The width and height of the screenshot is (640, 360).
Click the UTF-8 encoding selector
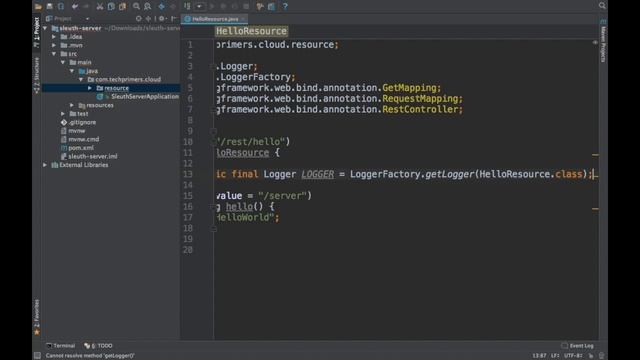tap(573, 356)
